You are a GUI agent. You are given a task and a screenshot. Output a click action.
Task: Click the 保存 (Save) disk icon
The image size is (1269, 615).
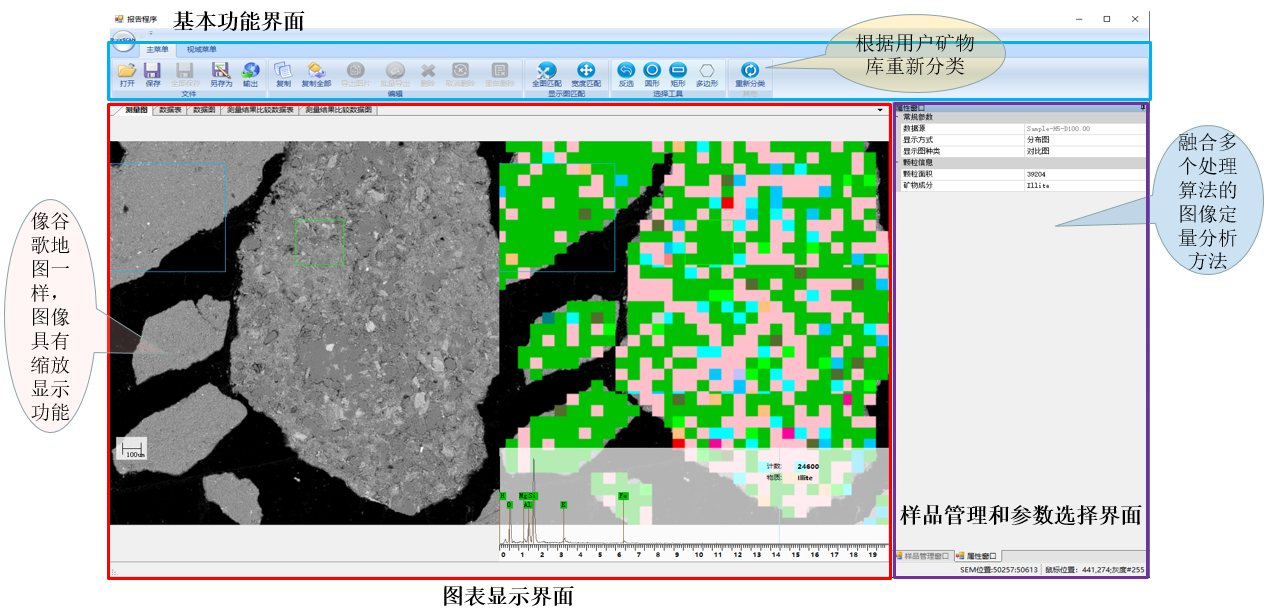tap(152, 71)
